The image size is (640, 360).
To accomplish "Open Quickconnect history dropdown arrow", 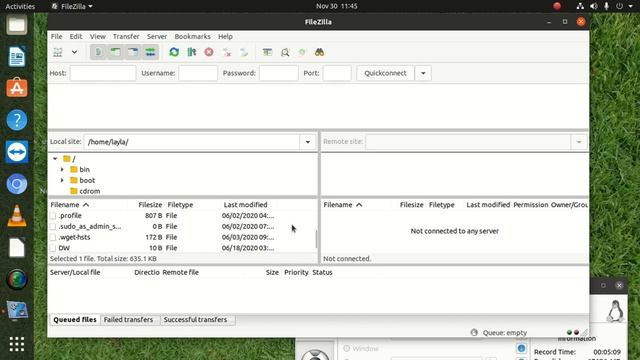I will [423, 73].
